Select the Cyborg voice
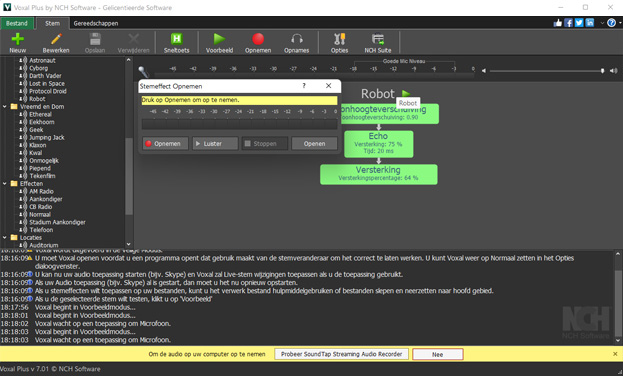This screenshot has height=376, width=623. point(38,68)
